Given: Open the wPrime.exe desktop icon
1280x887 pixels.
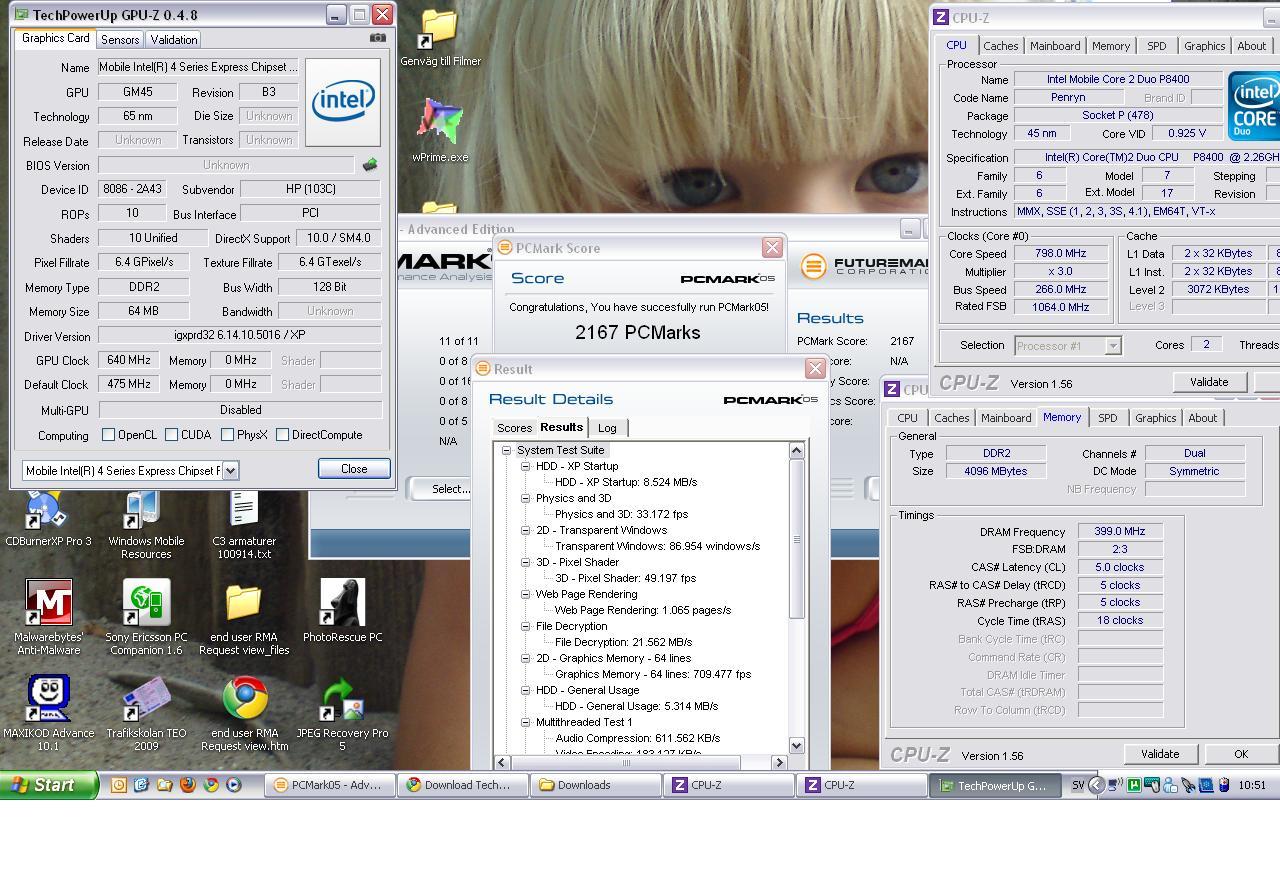Looking at the screenshot, I should [x=440, y=131].
